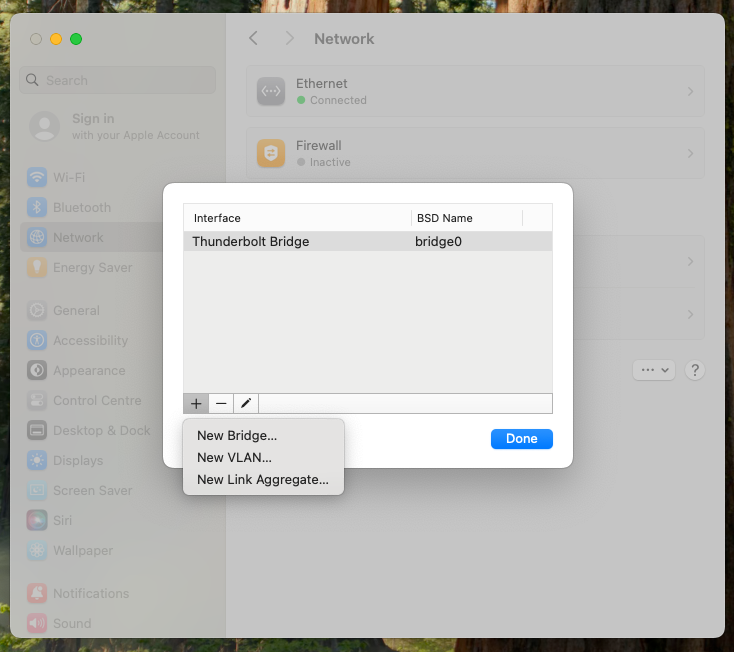Choose New Link Aggregate... option
This screenshot has width=734, height=652.
coord(262,479)
